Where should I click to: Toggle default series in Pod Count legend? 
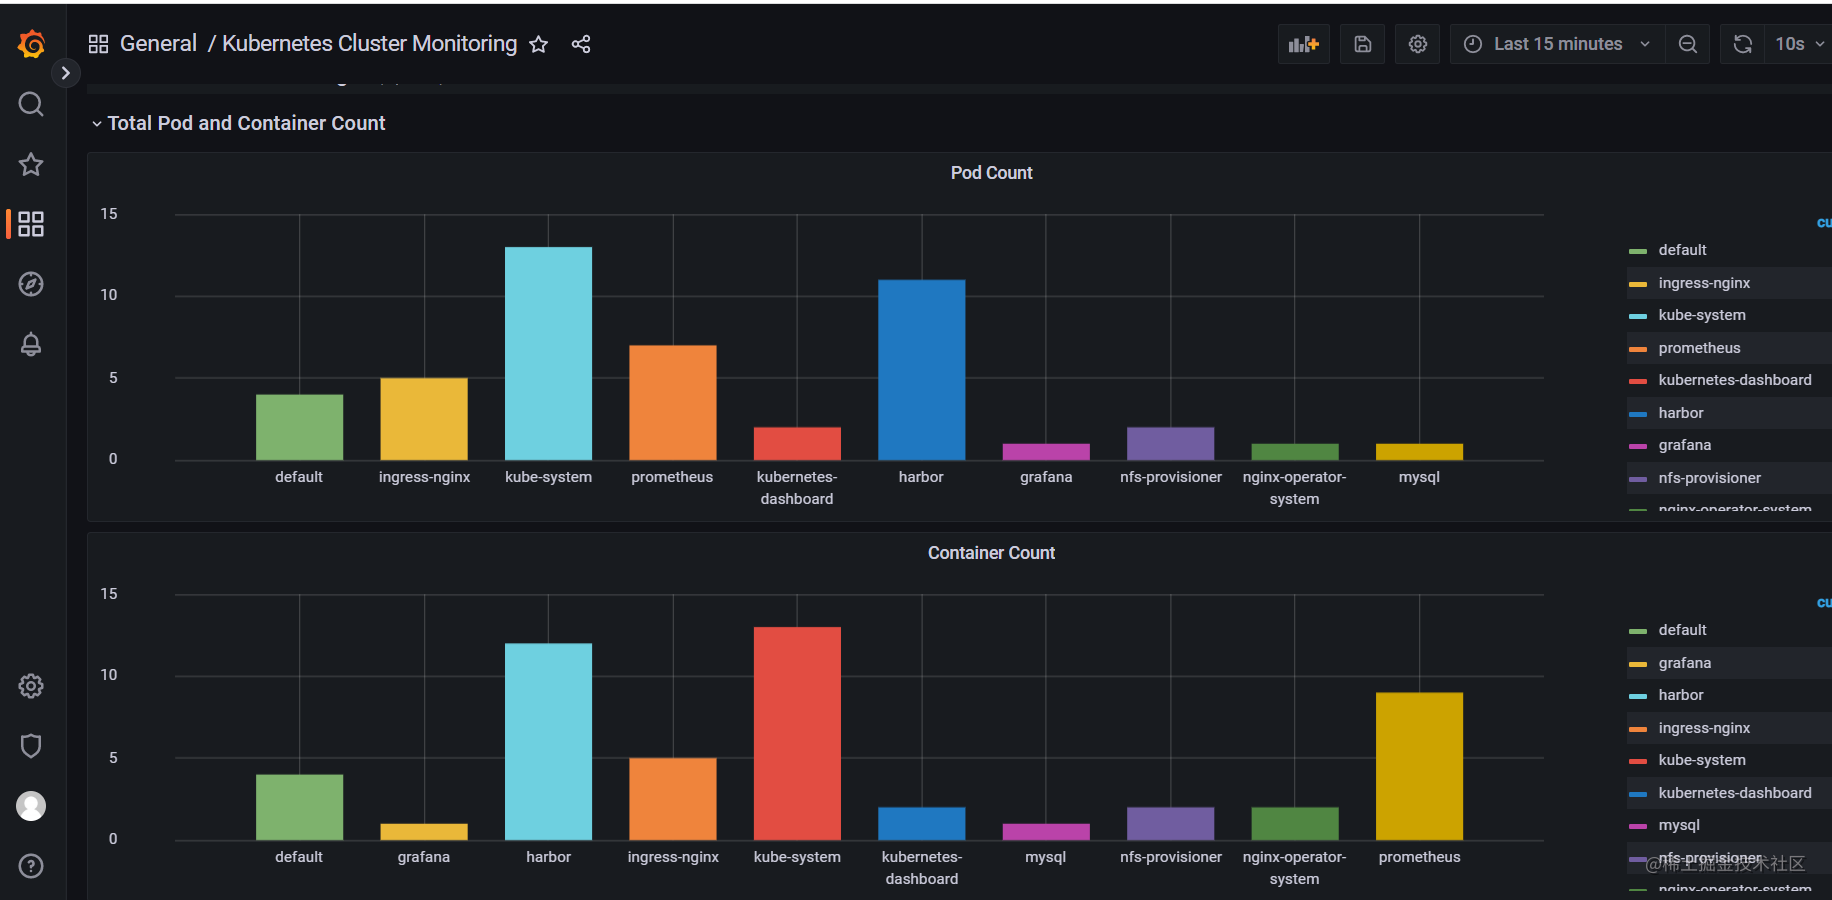click(1682, 250)
